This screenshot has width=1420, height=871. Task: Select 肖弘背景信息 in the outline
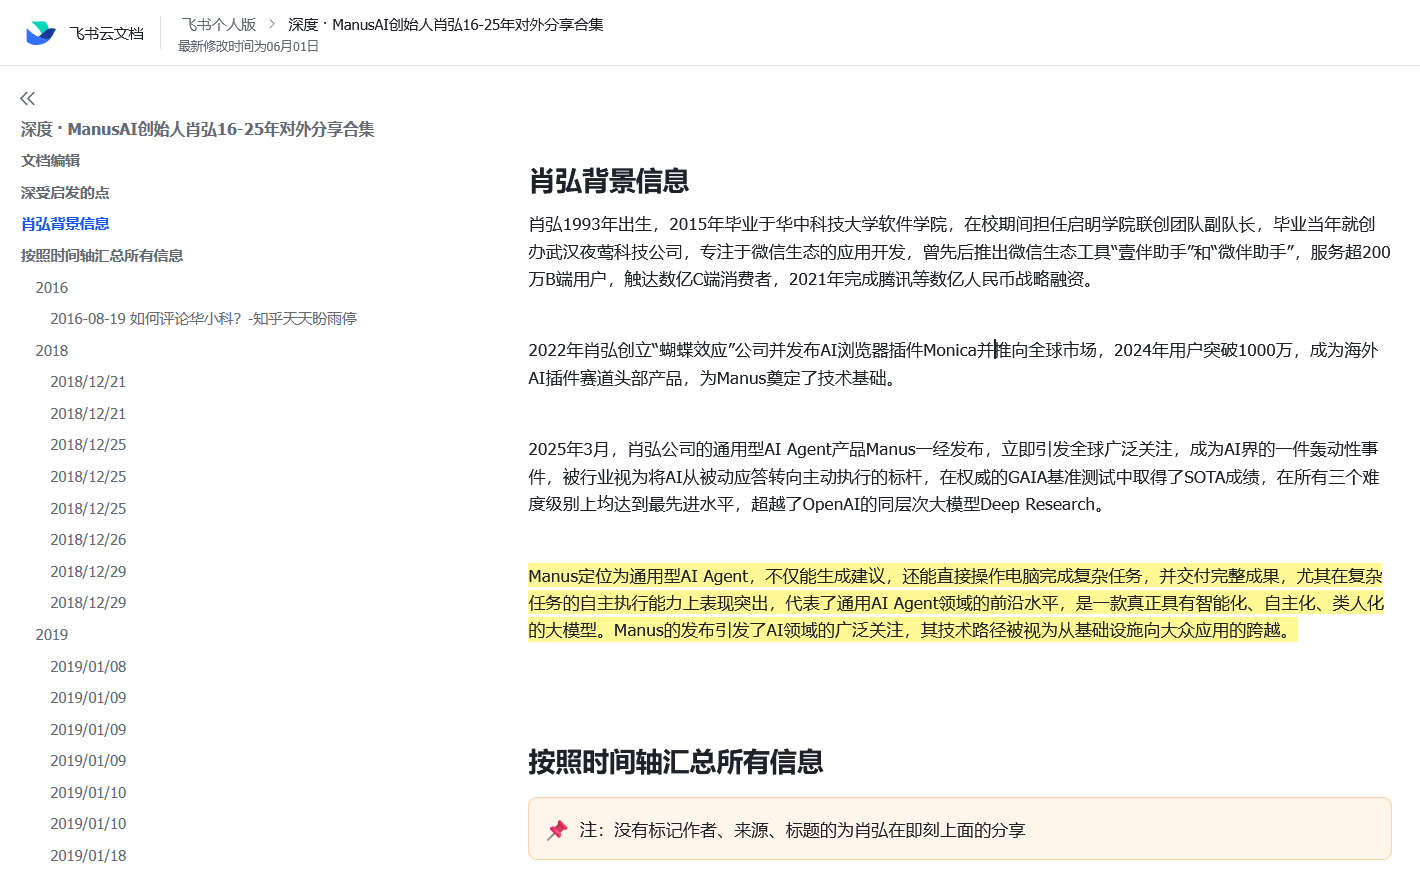click(65, 224)
